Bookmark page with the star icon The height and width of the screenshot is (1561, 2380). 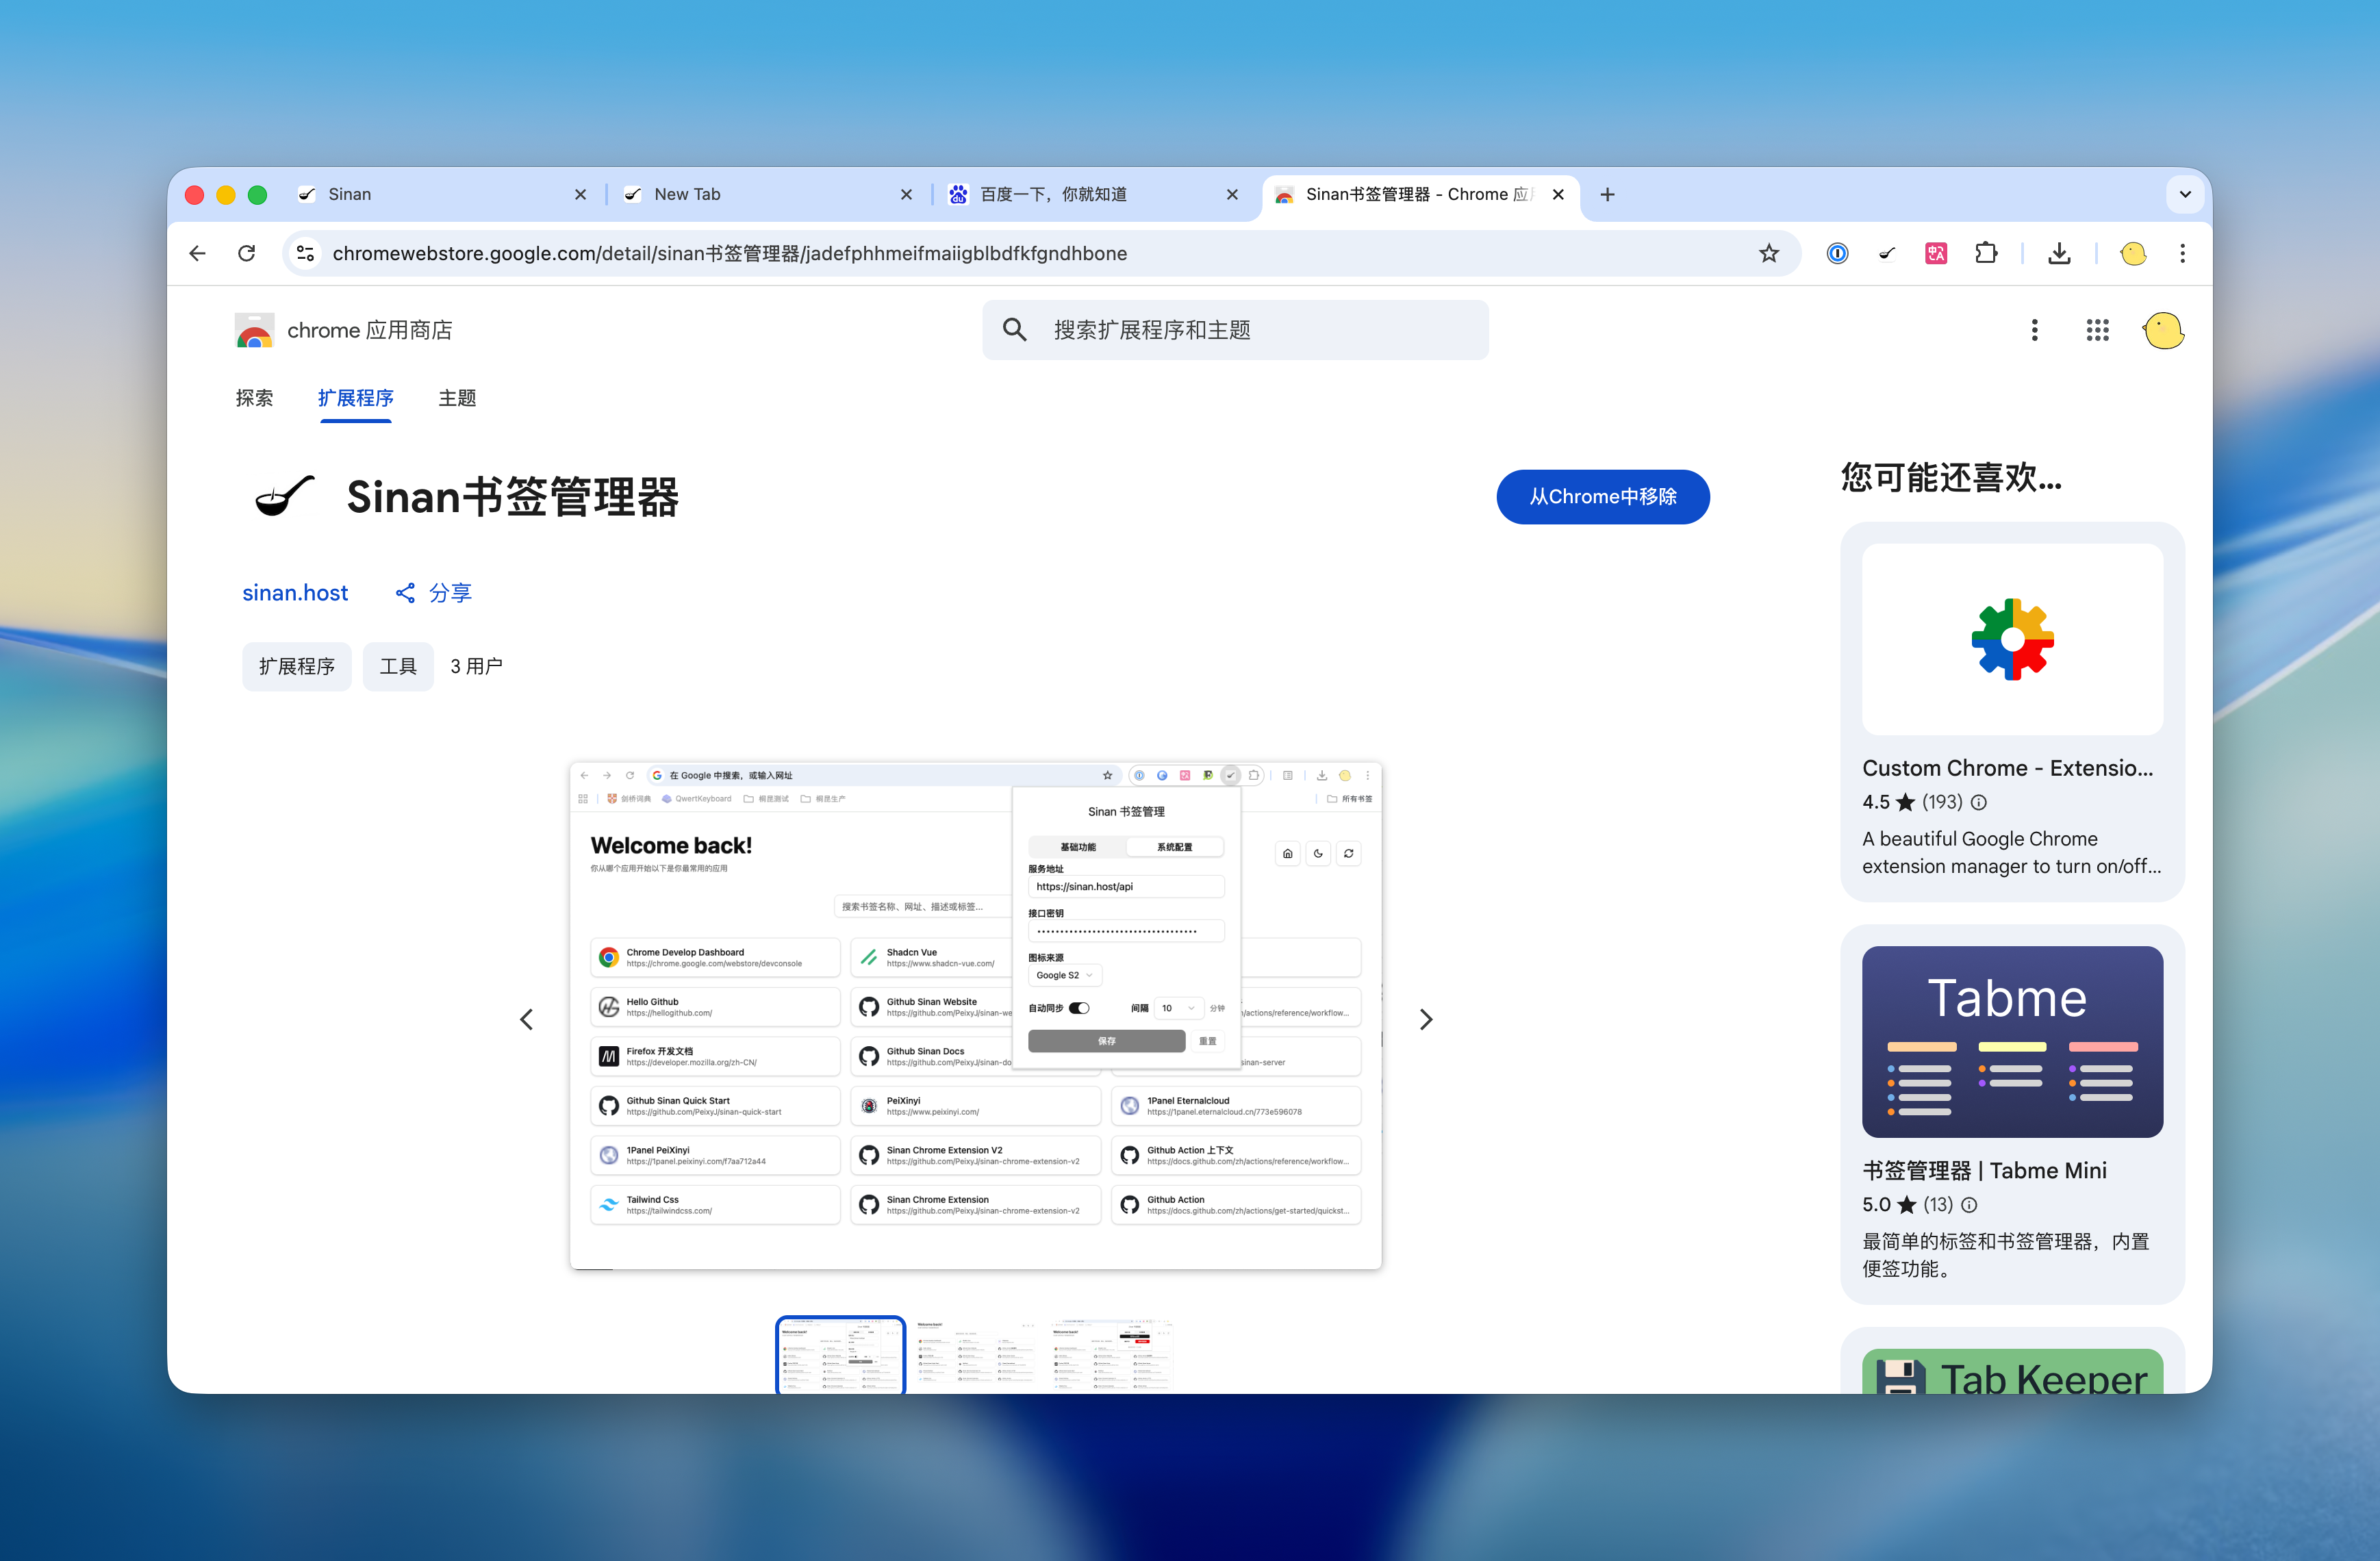[x=1768, y=253]
